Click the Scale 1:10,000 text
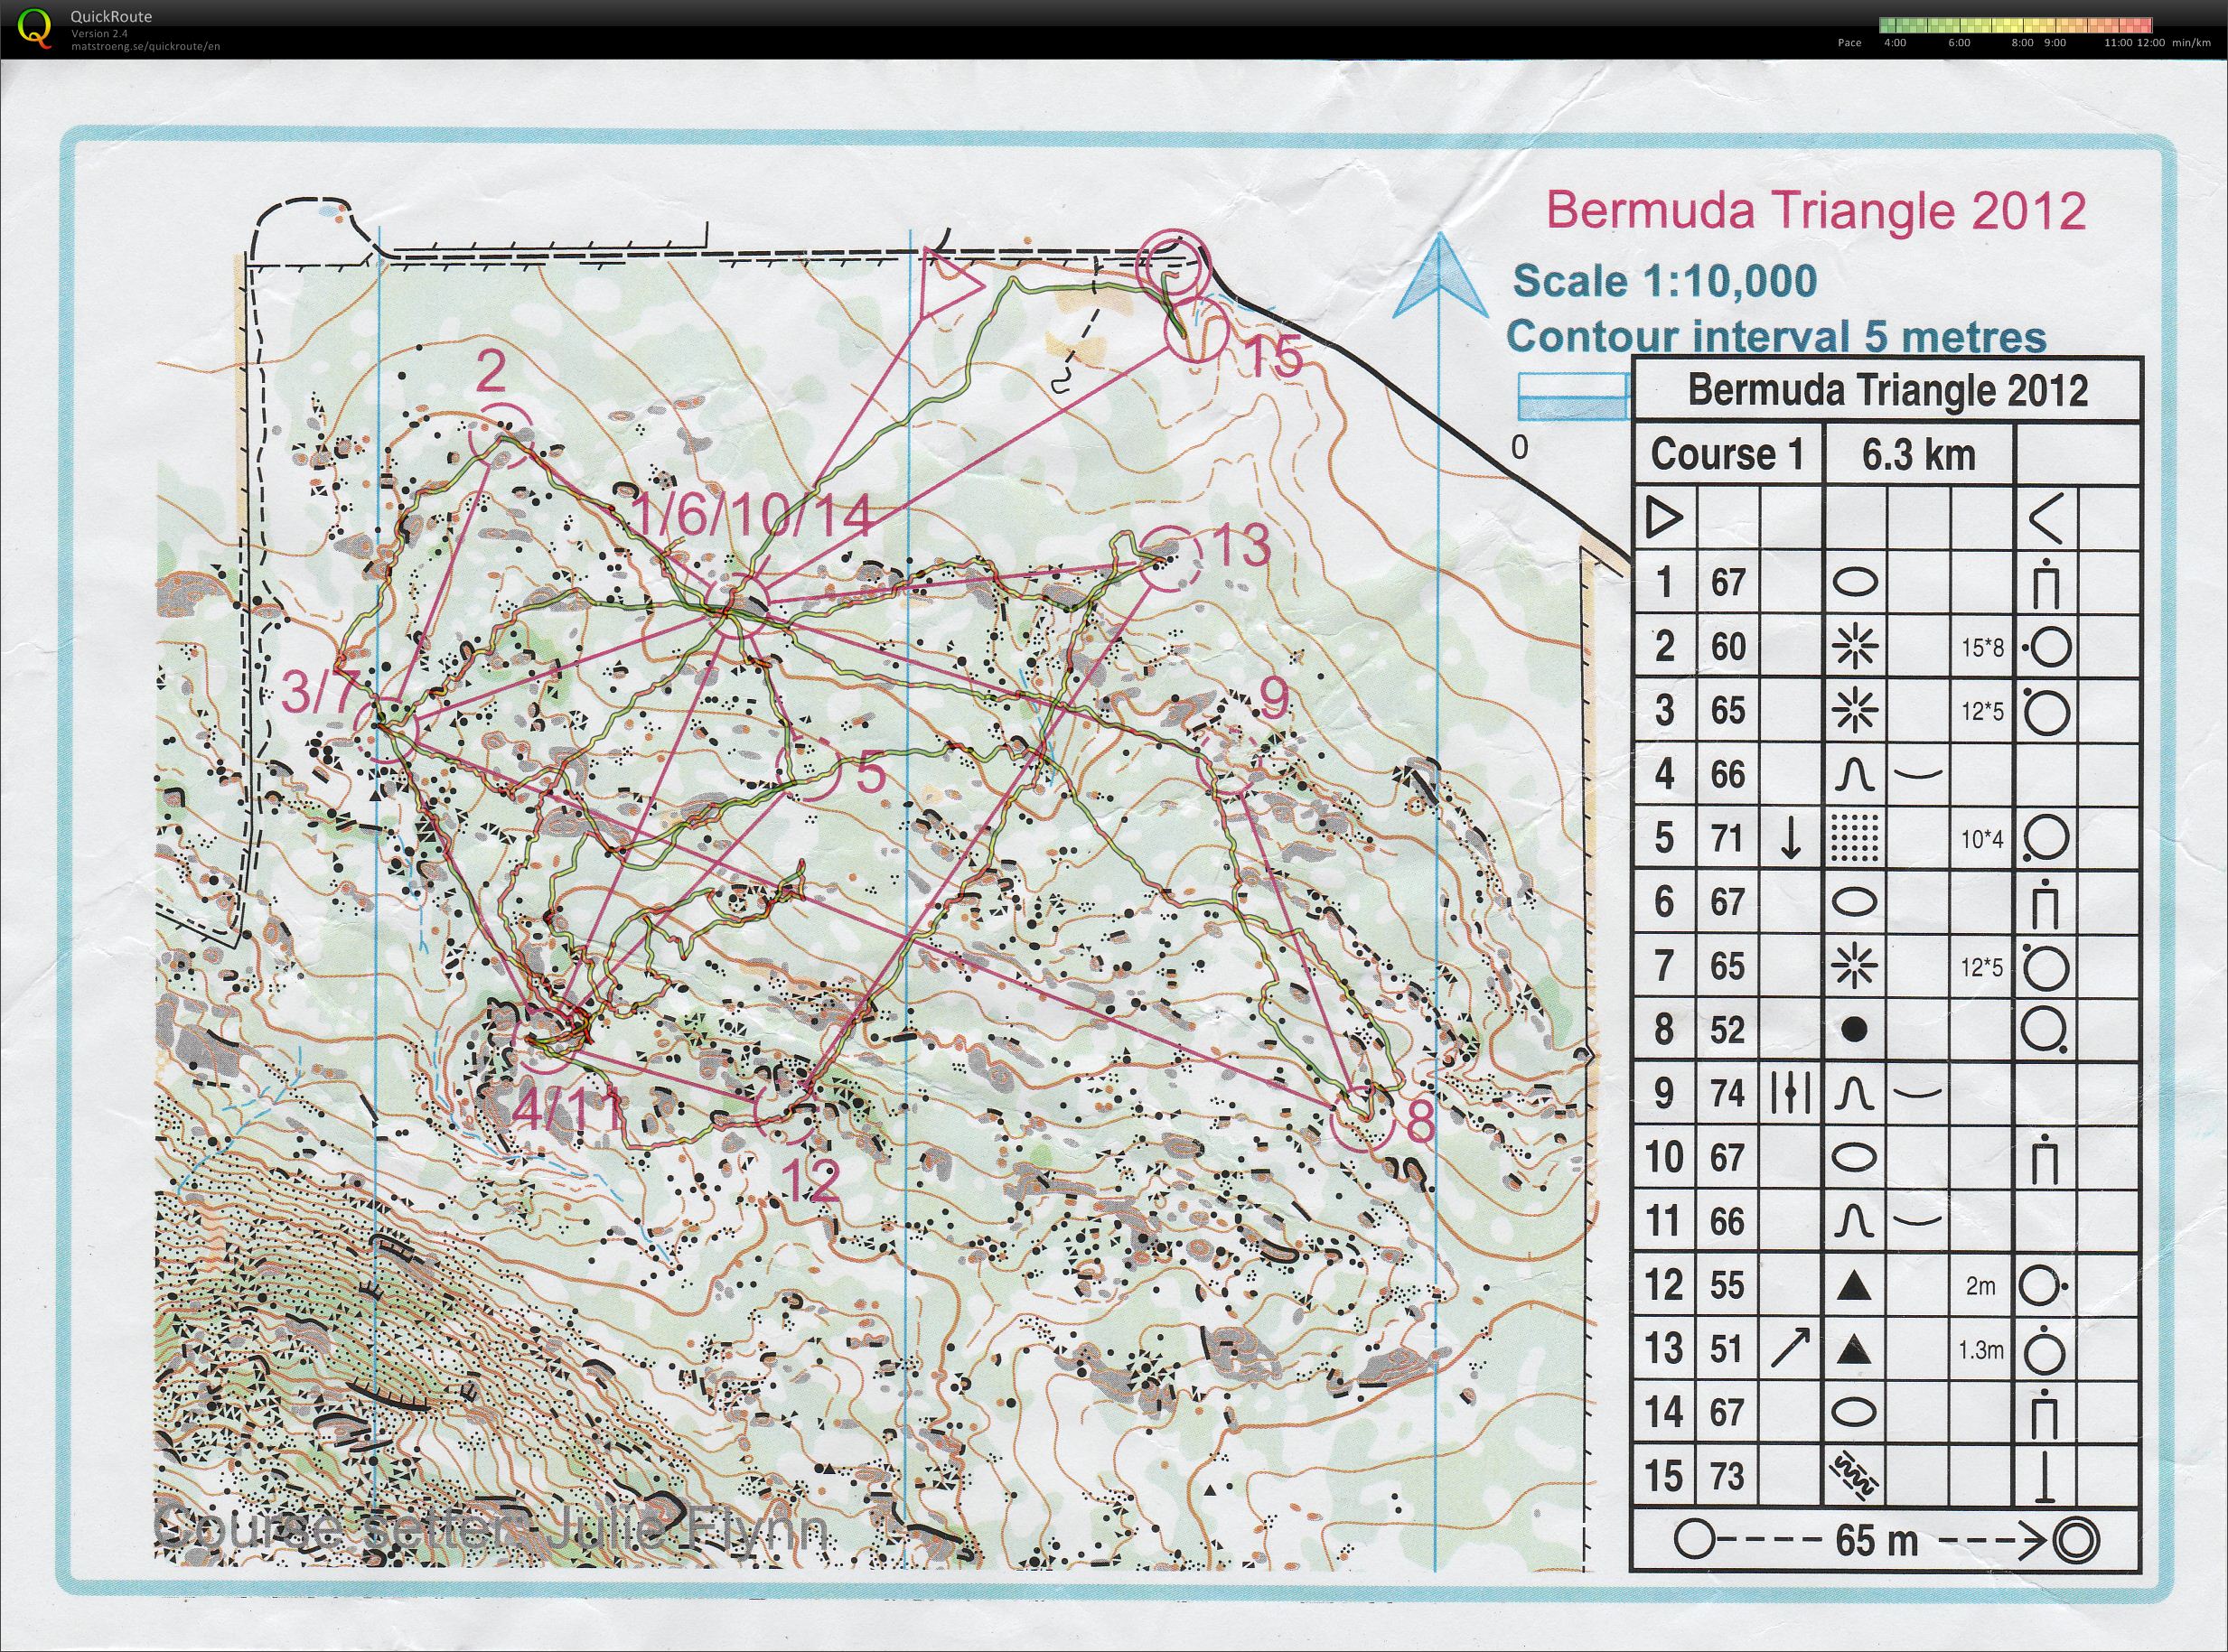 (x=1664, y=281)
